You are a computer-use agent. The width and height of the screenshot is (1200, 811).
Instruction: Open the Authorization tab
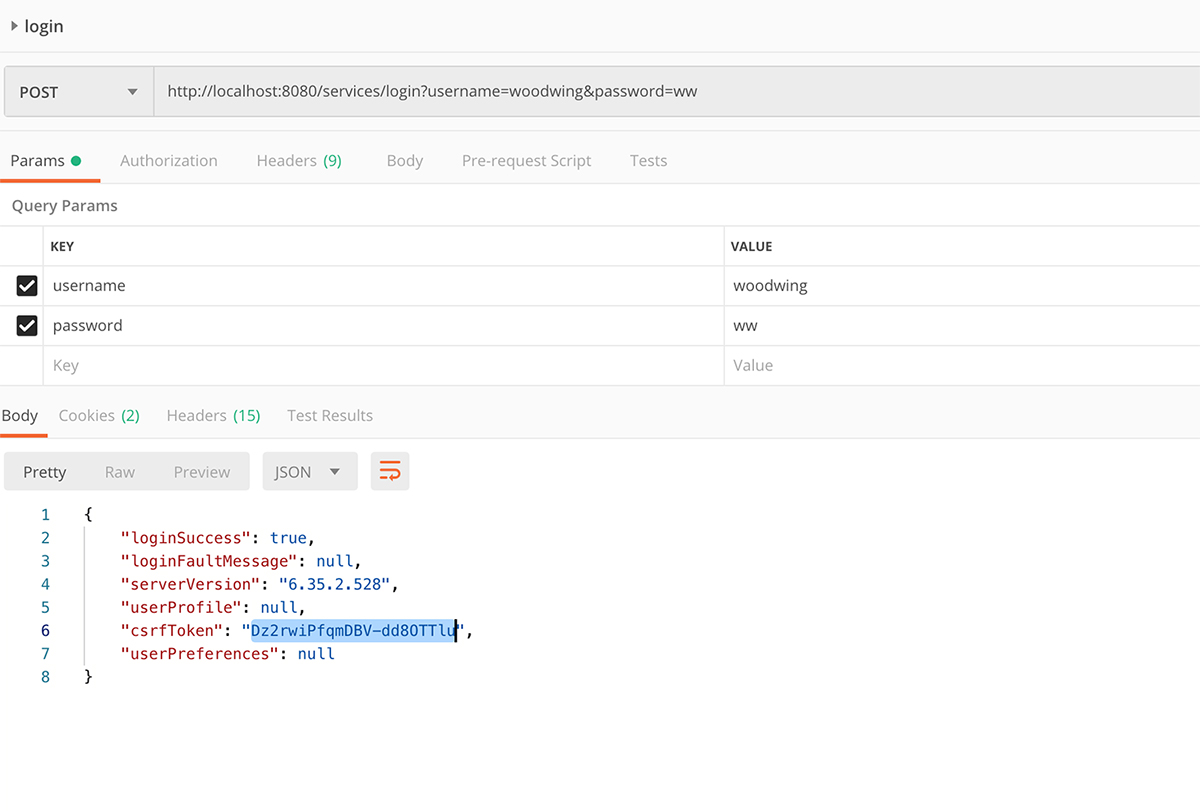[169, 161]
